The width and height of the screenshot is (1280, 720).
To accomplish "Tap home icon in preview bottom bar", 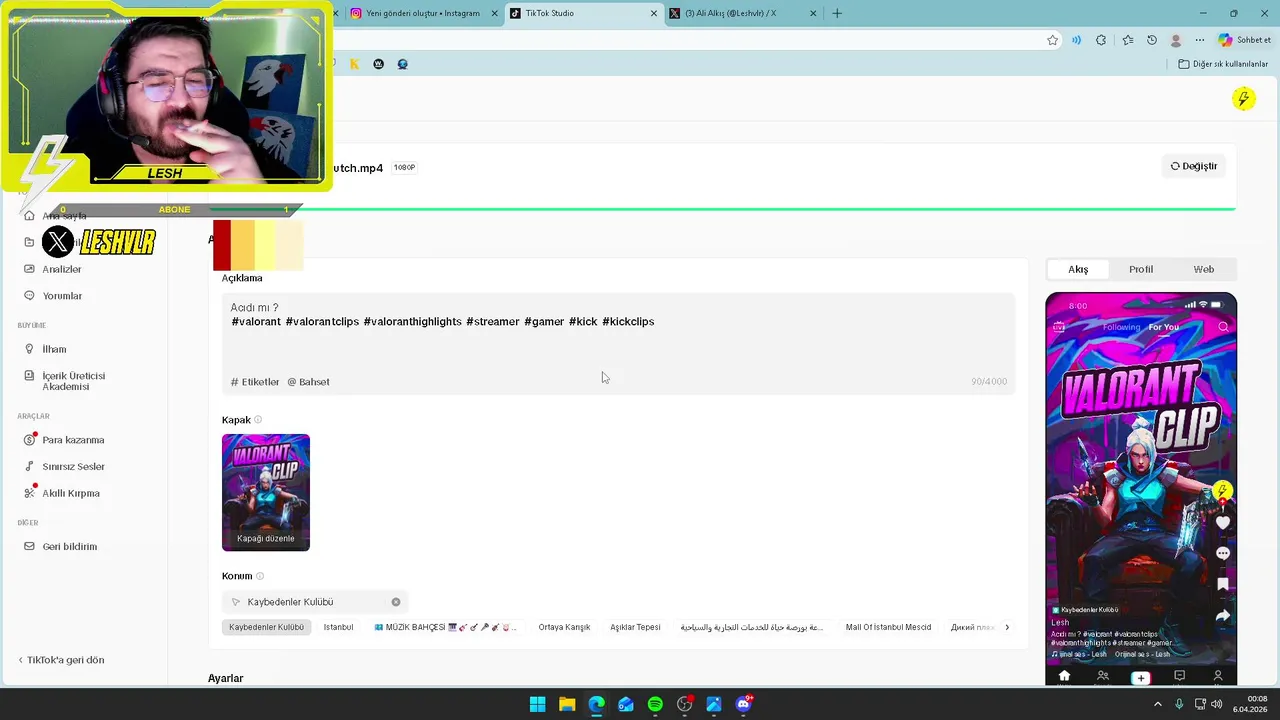I will [x=1064, y=676].
